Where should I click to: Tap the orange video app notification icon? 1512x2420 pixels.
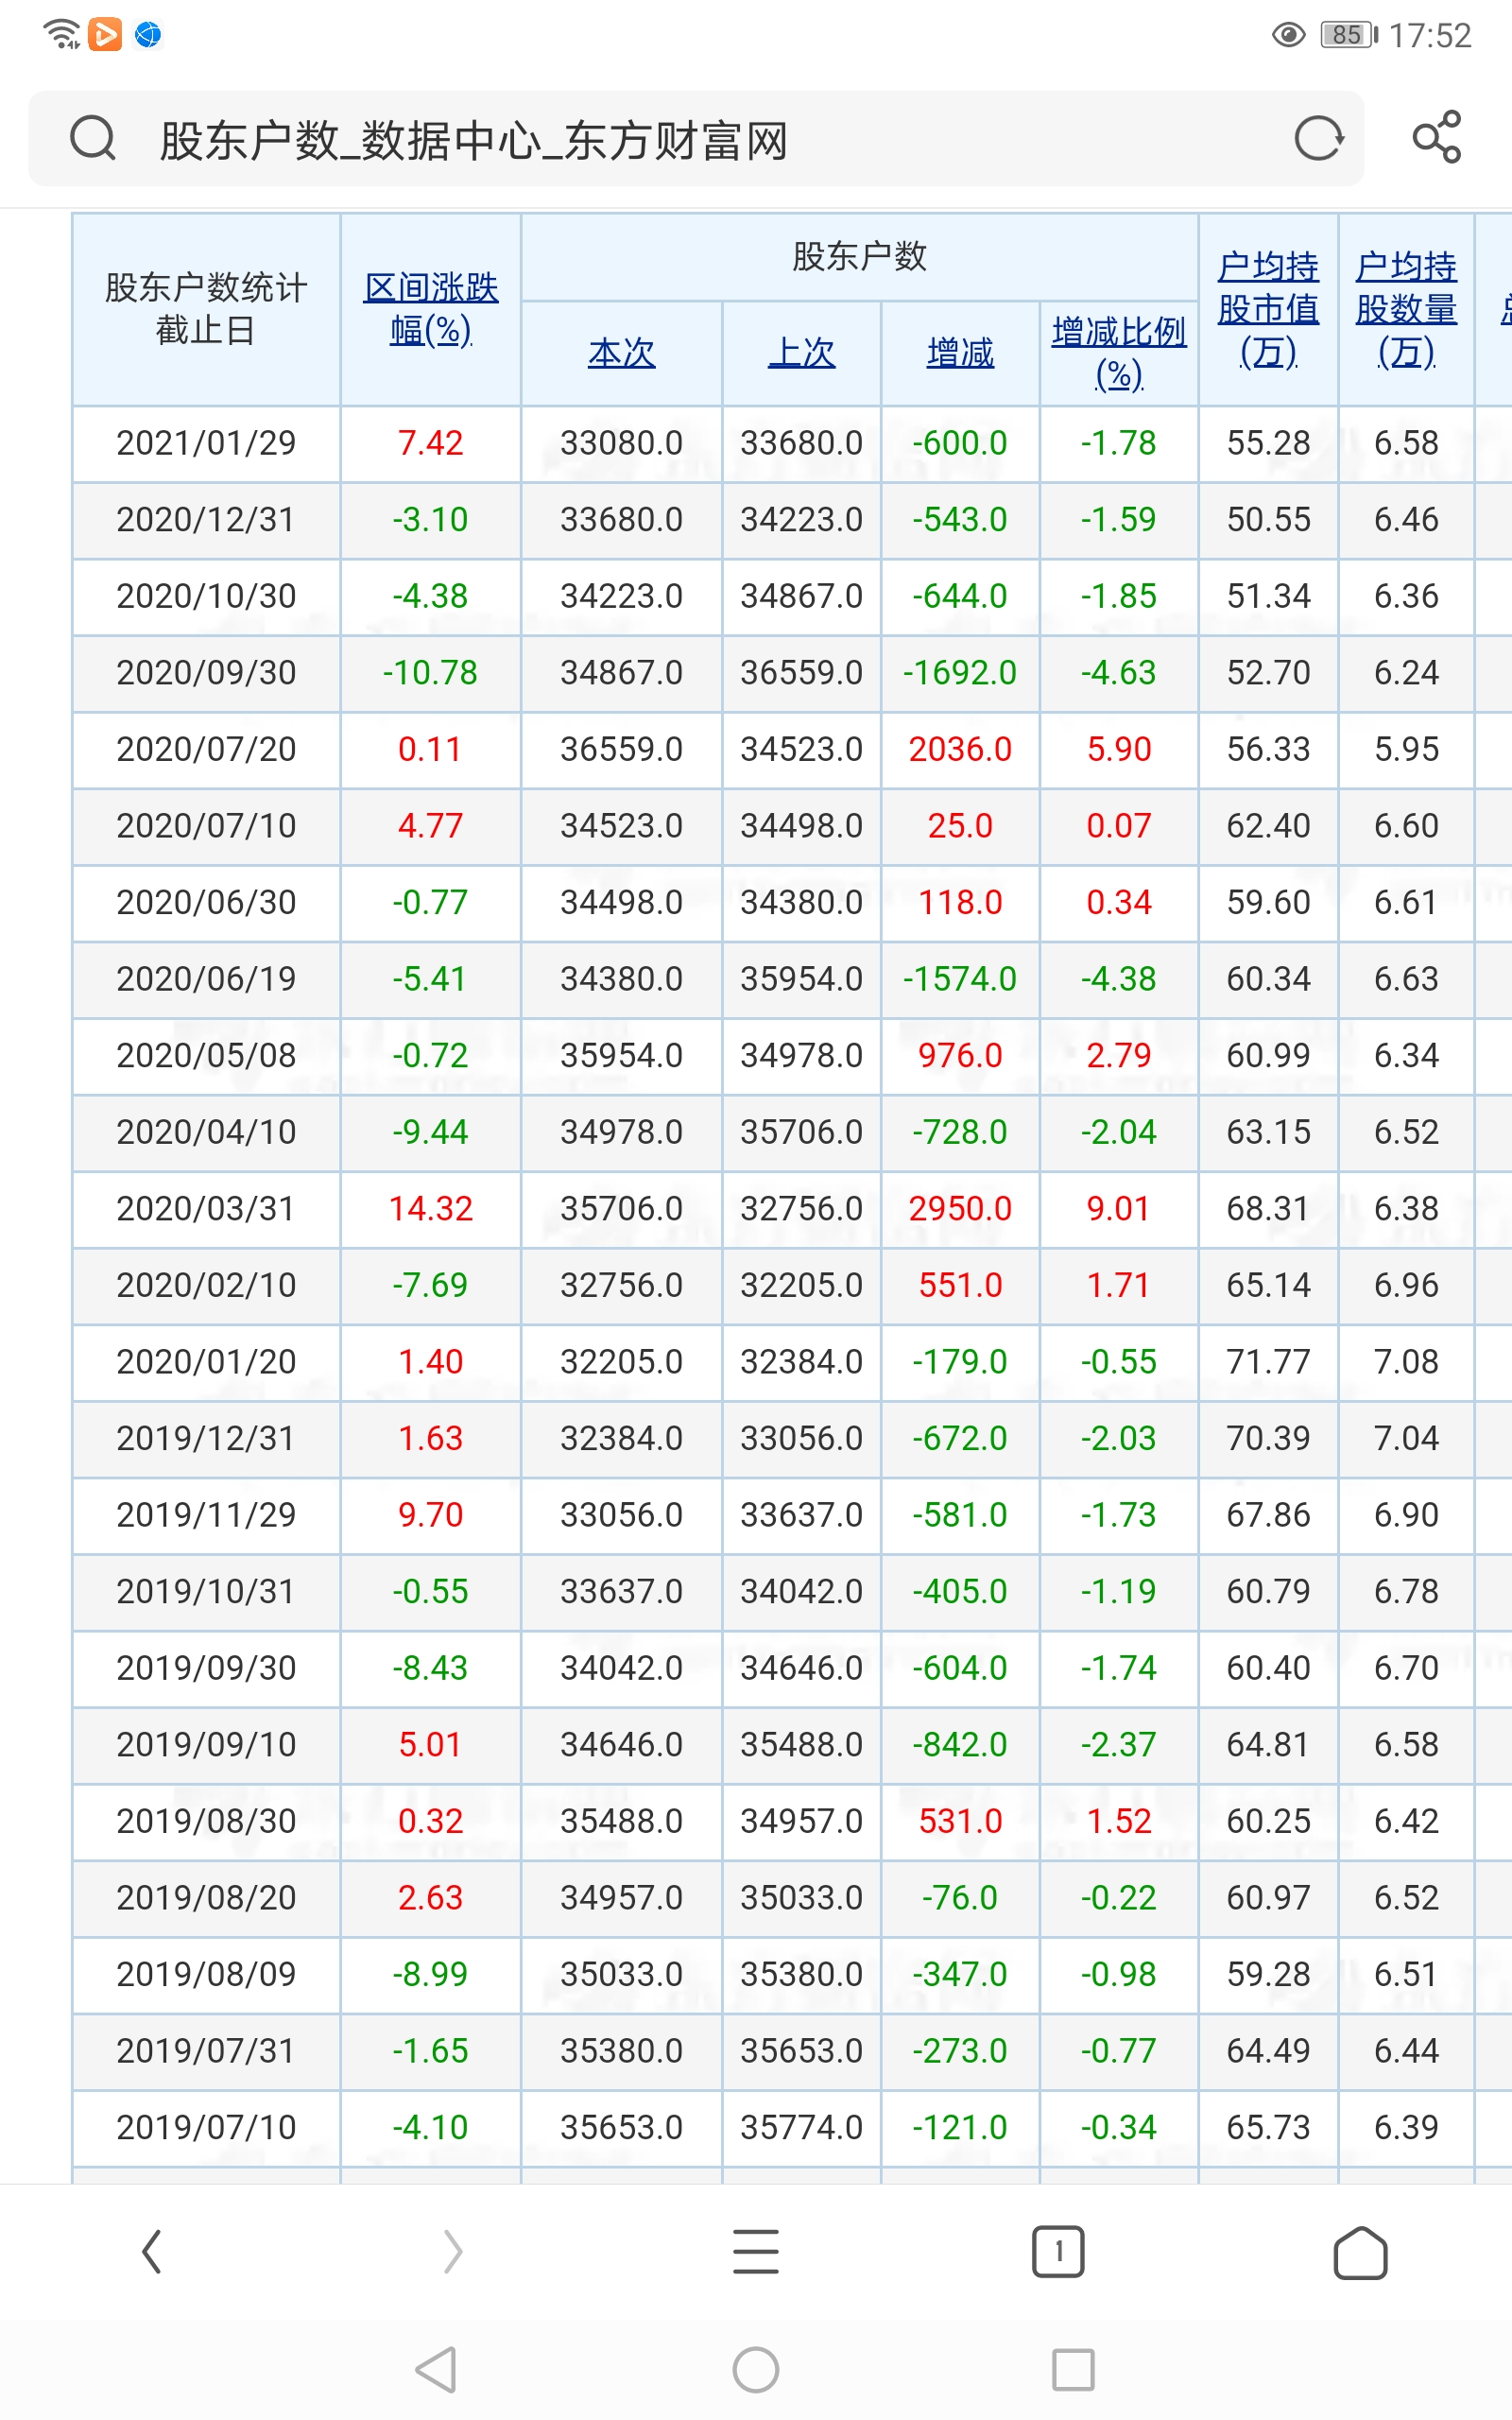tap(105, 34)
